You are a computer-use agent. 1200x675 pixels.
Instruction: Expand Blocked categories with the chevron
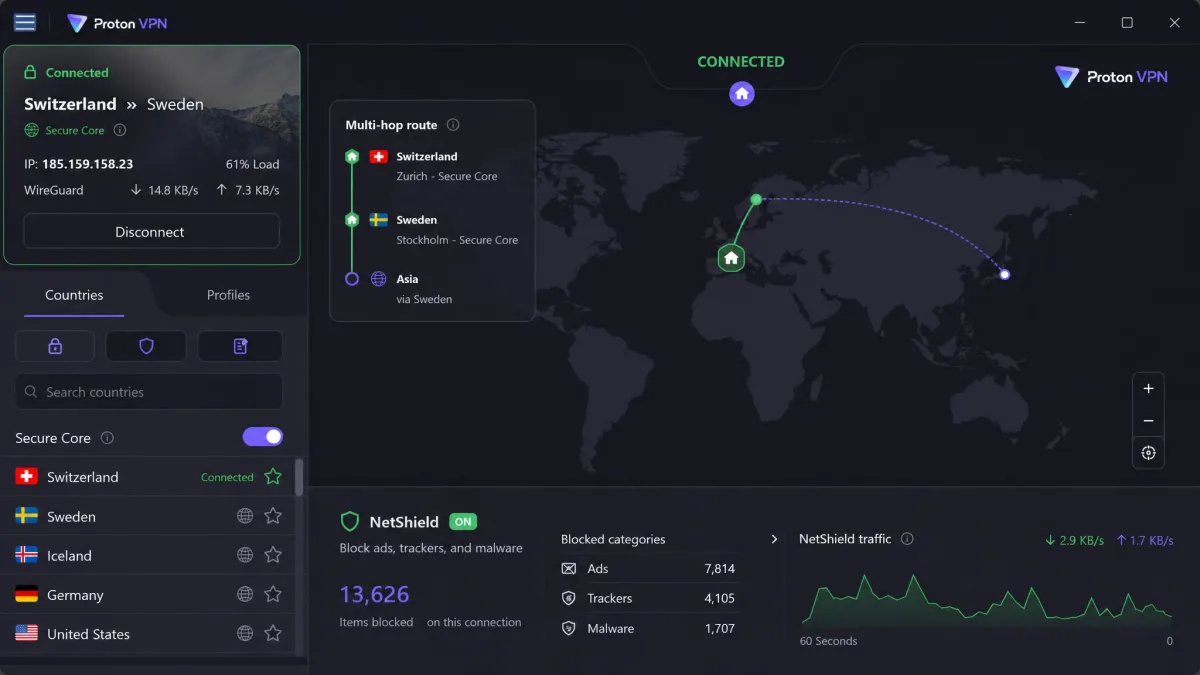click(774, 539)
